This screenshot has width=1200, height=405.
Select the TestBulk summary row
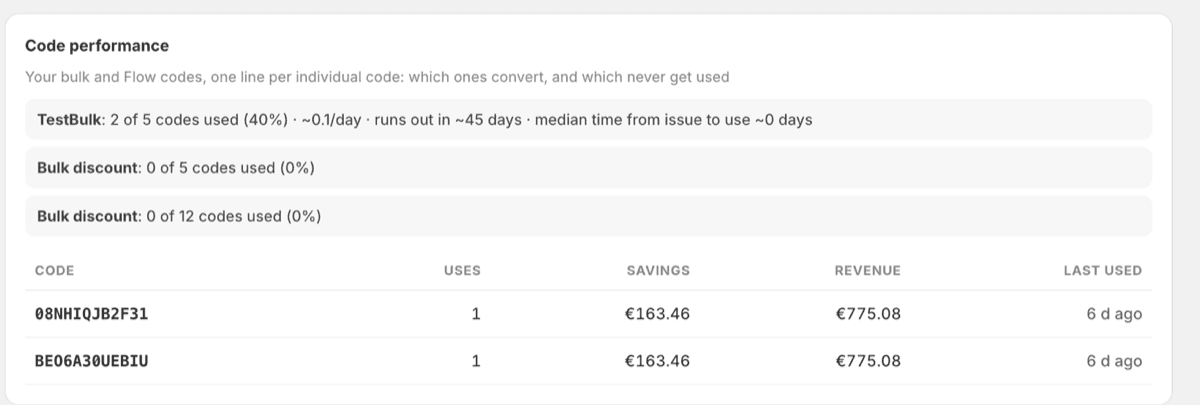pos(588,120)
